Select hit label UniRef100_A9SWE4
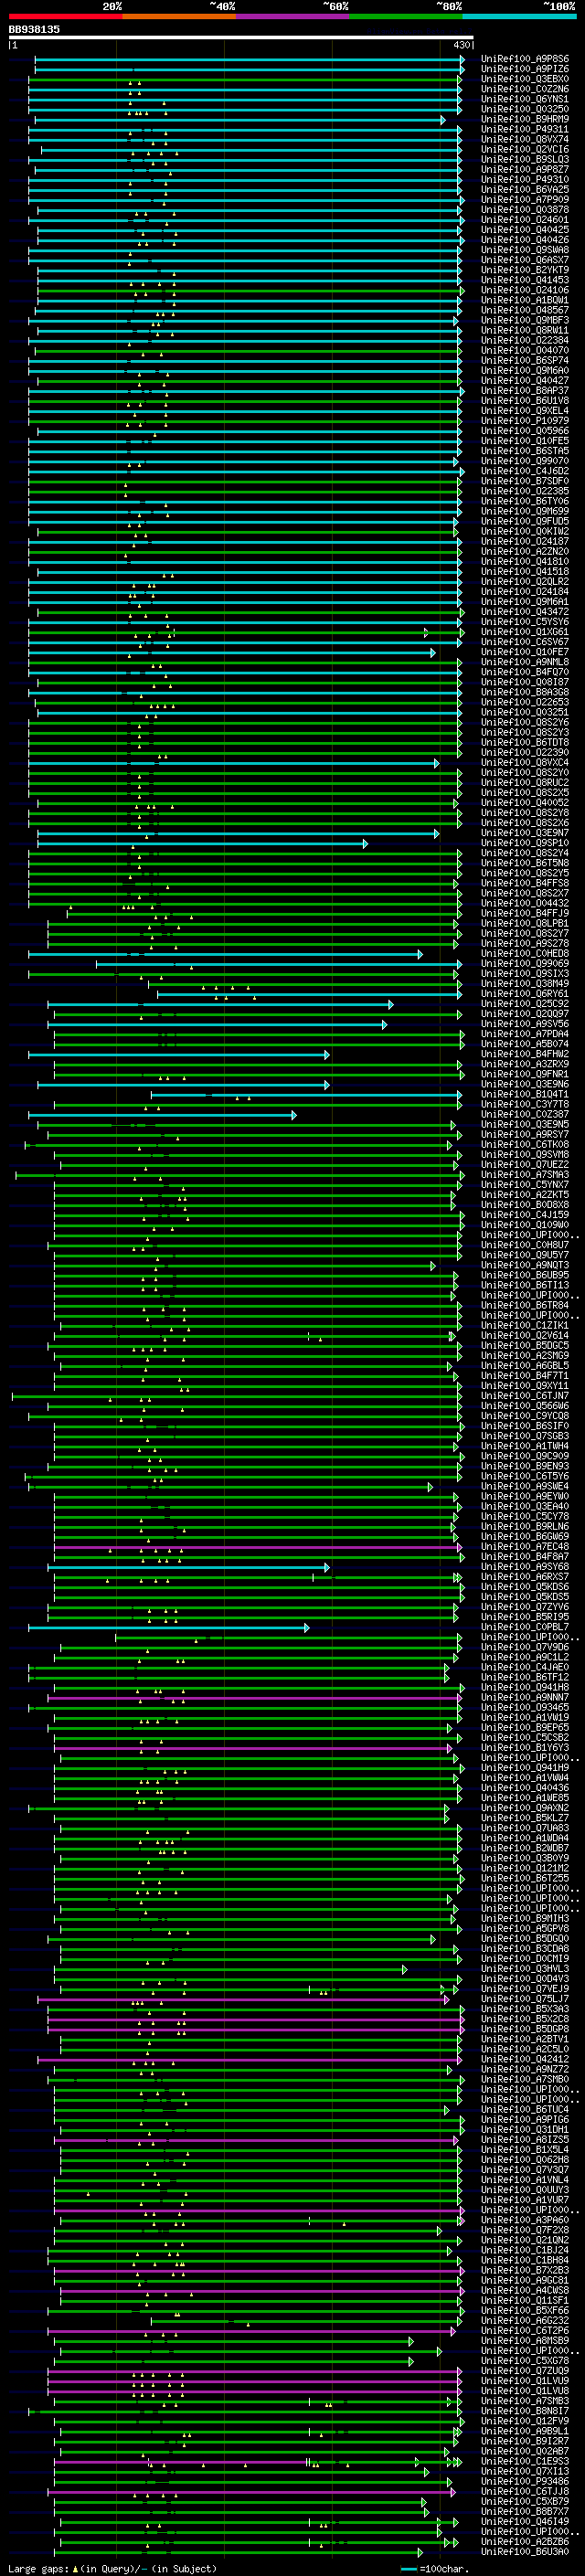Image resolution: width=585 pixels, height=2576 pixels. pos(525,1486)
